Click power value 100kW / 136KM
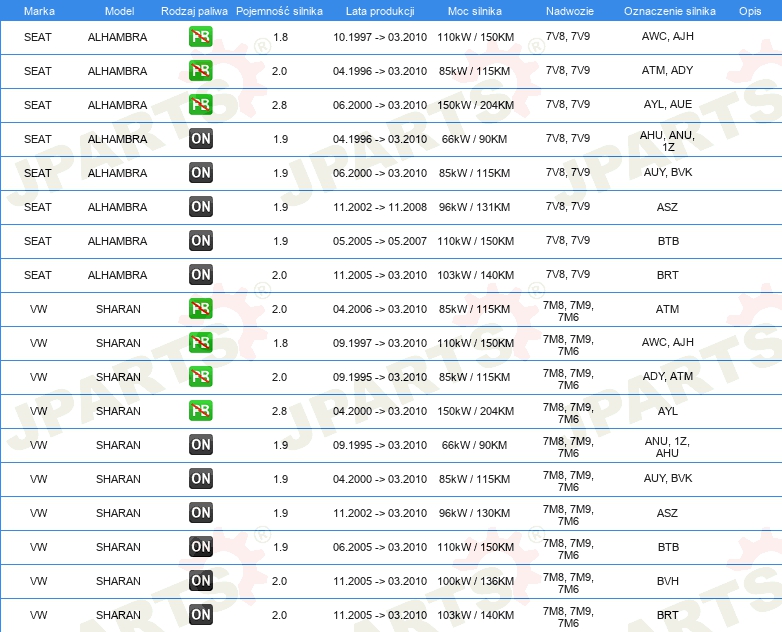The width and height of the screenshot is (782, 632). [x=475, y=581]
